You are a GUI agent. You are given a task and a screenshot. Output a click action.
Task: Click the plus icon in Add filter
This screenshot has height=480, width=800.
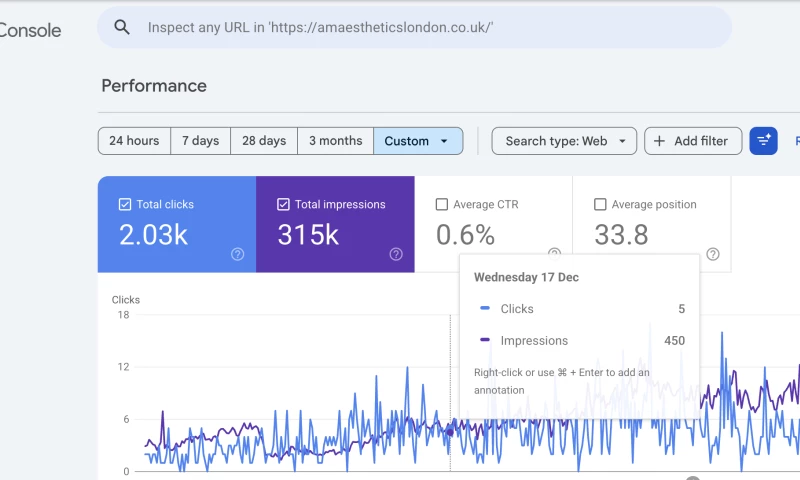pyautogui.click(x=659, y=141)
